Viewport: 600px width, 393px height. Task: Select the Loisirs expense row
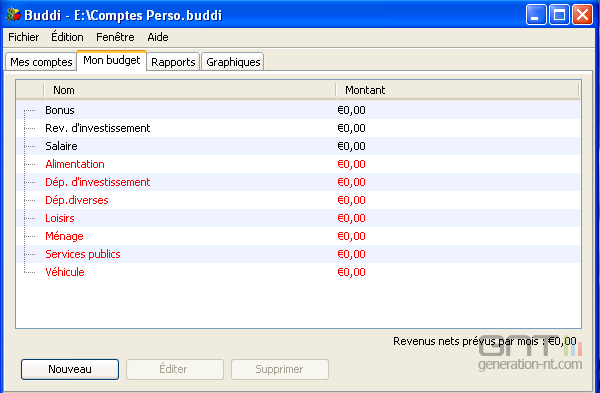pos(298,218)
